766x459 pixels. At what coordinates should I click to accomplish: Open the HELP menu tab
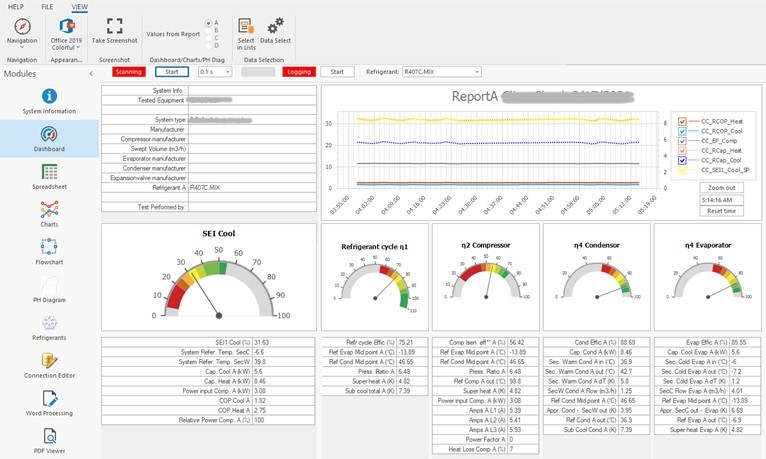pos(16,7)
